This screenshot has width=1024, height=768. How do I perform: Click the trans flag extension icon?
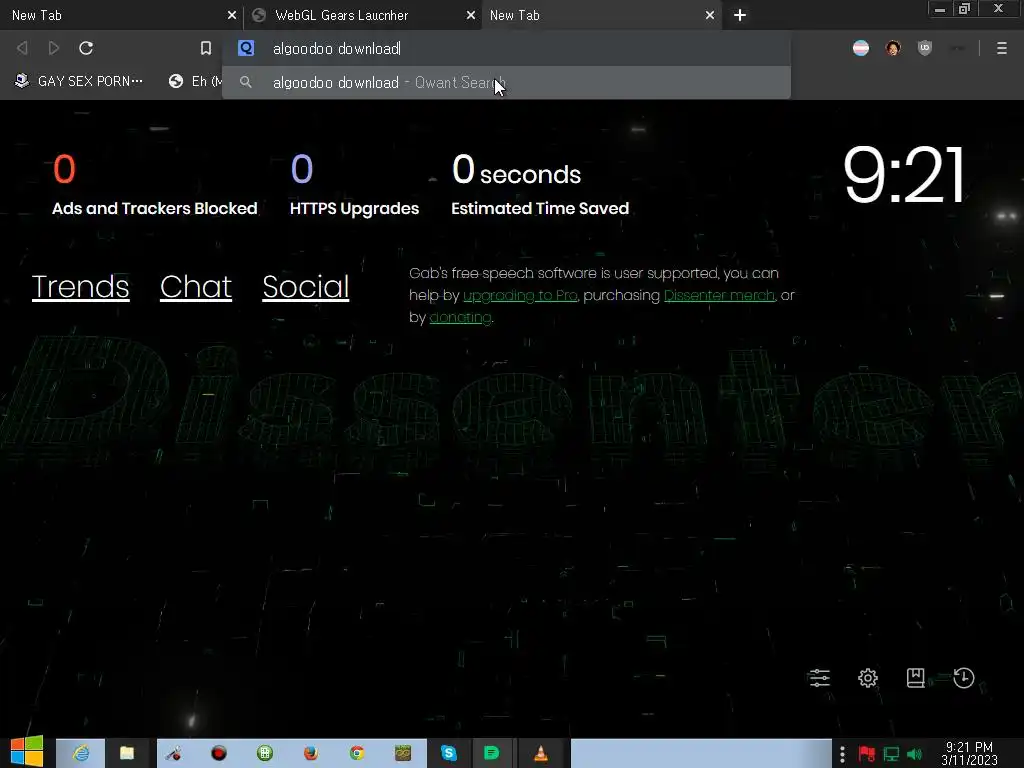tap(861, 48)
